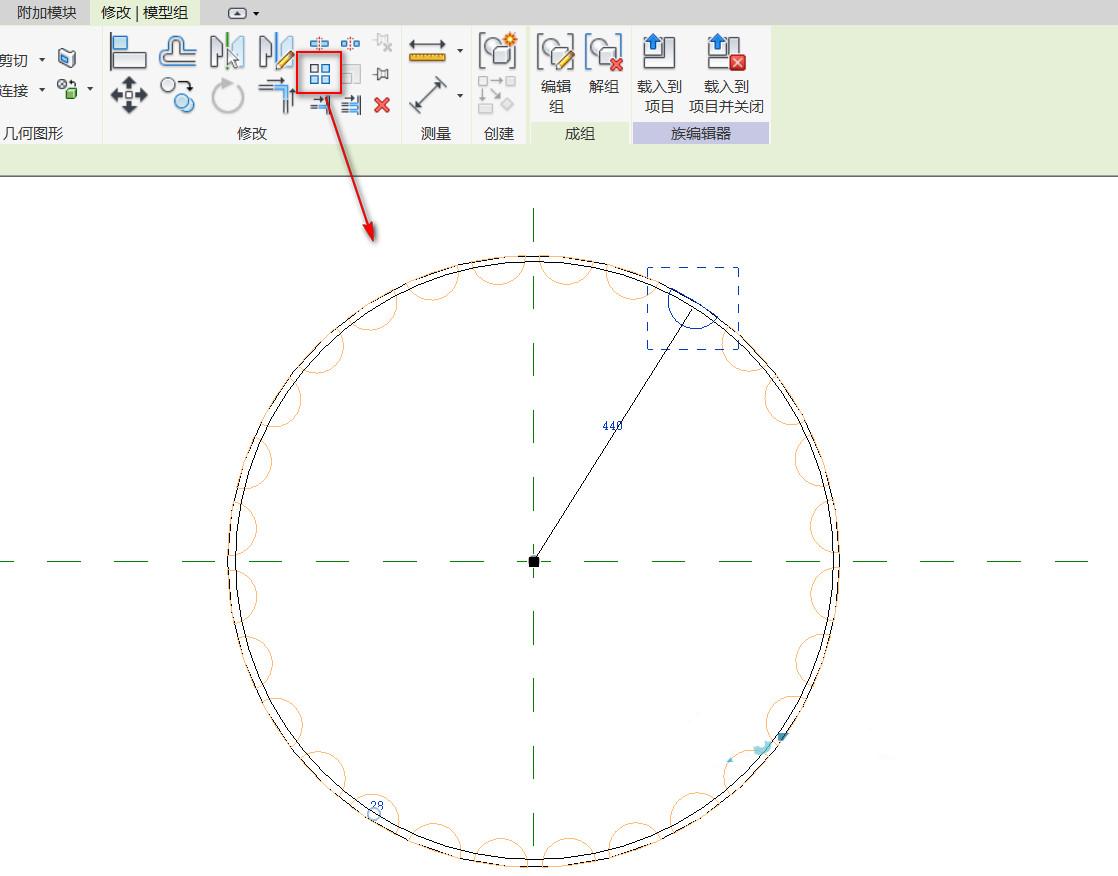Select the 修改|模型组 contextual tab

[x=146, y=13]
